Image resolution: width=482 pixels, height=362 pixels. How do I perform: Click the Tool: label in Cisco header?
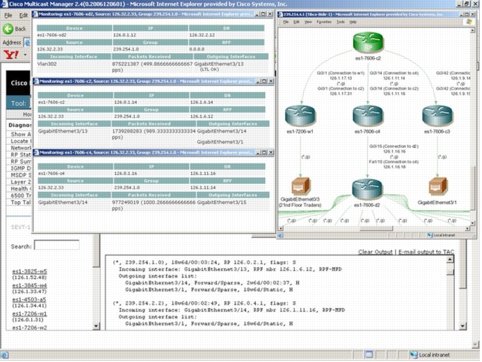coord(19,103)
